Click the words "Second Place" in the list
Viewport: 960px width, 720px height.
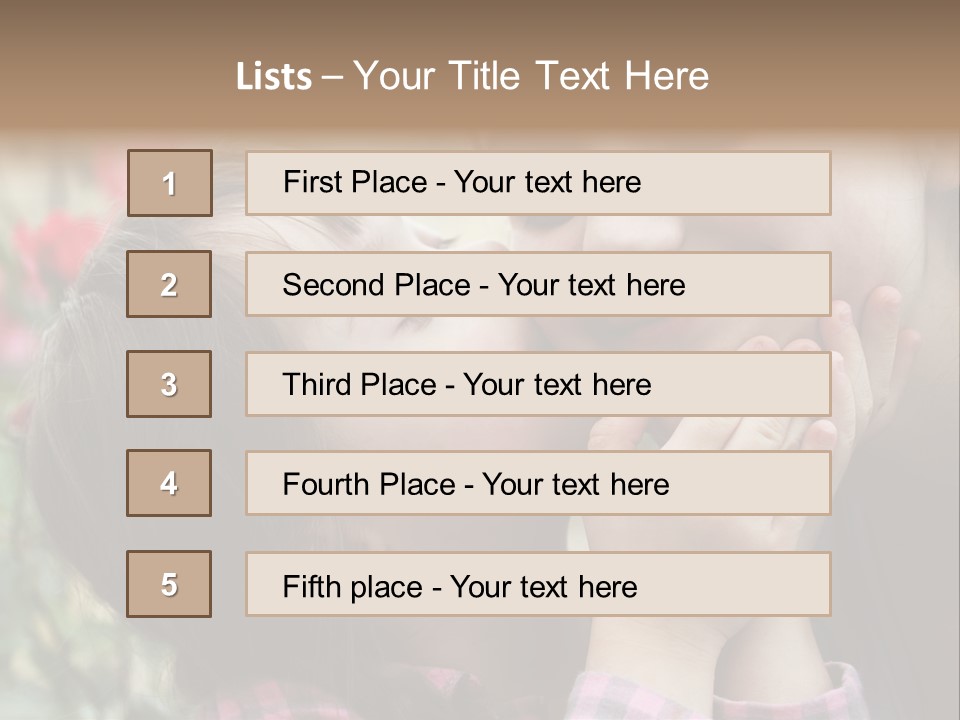(x=376, y=285)
